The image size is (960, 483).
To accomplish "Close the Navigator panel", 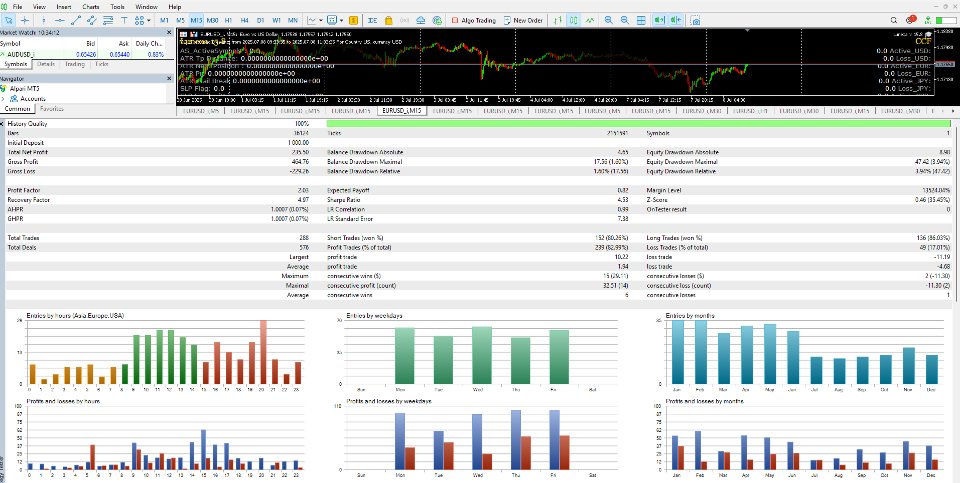I will 170,78.
